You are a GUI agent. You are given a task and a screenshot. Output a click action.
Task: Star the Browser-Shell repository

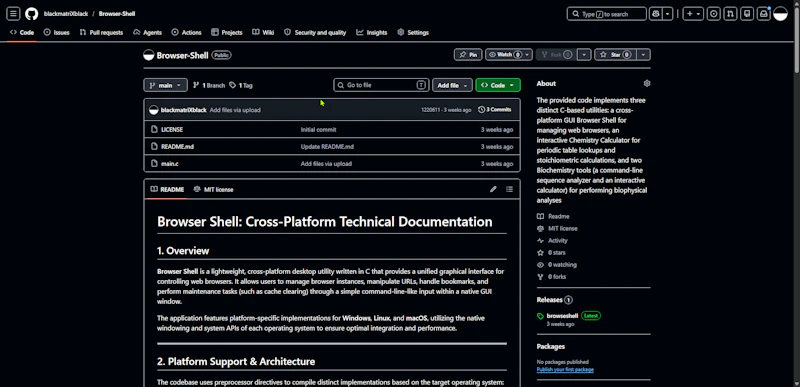(615, 55)
